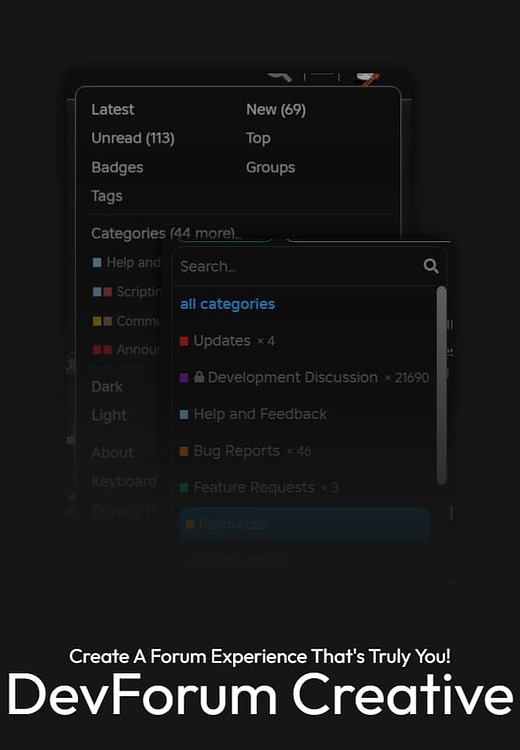Click the orange Bug Reports badge

(184, 451)
